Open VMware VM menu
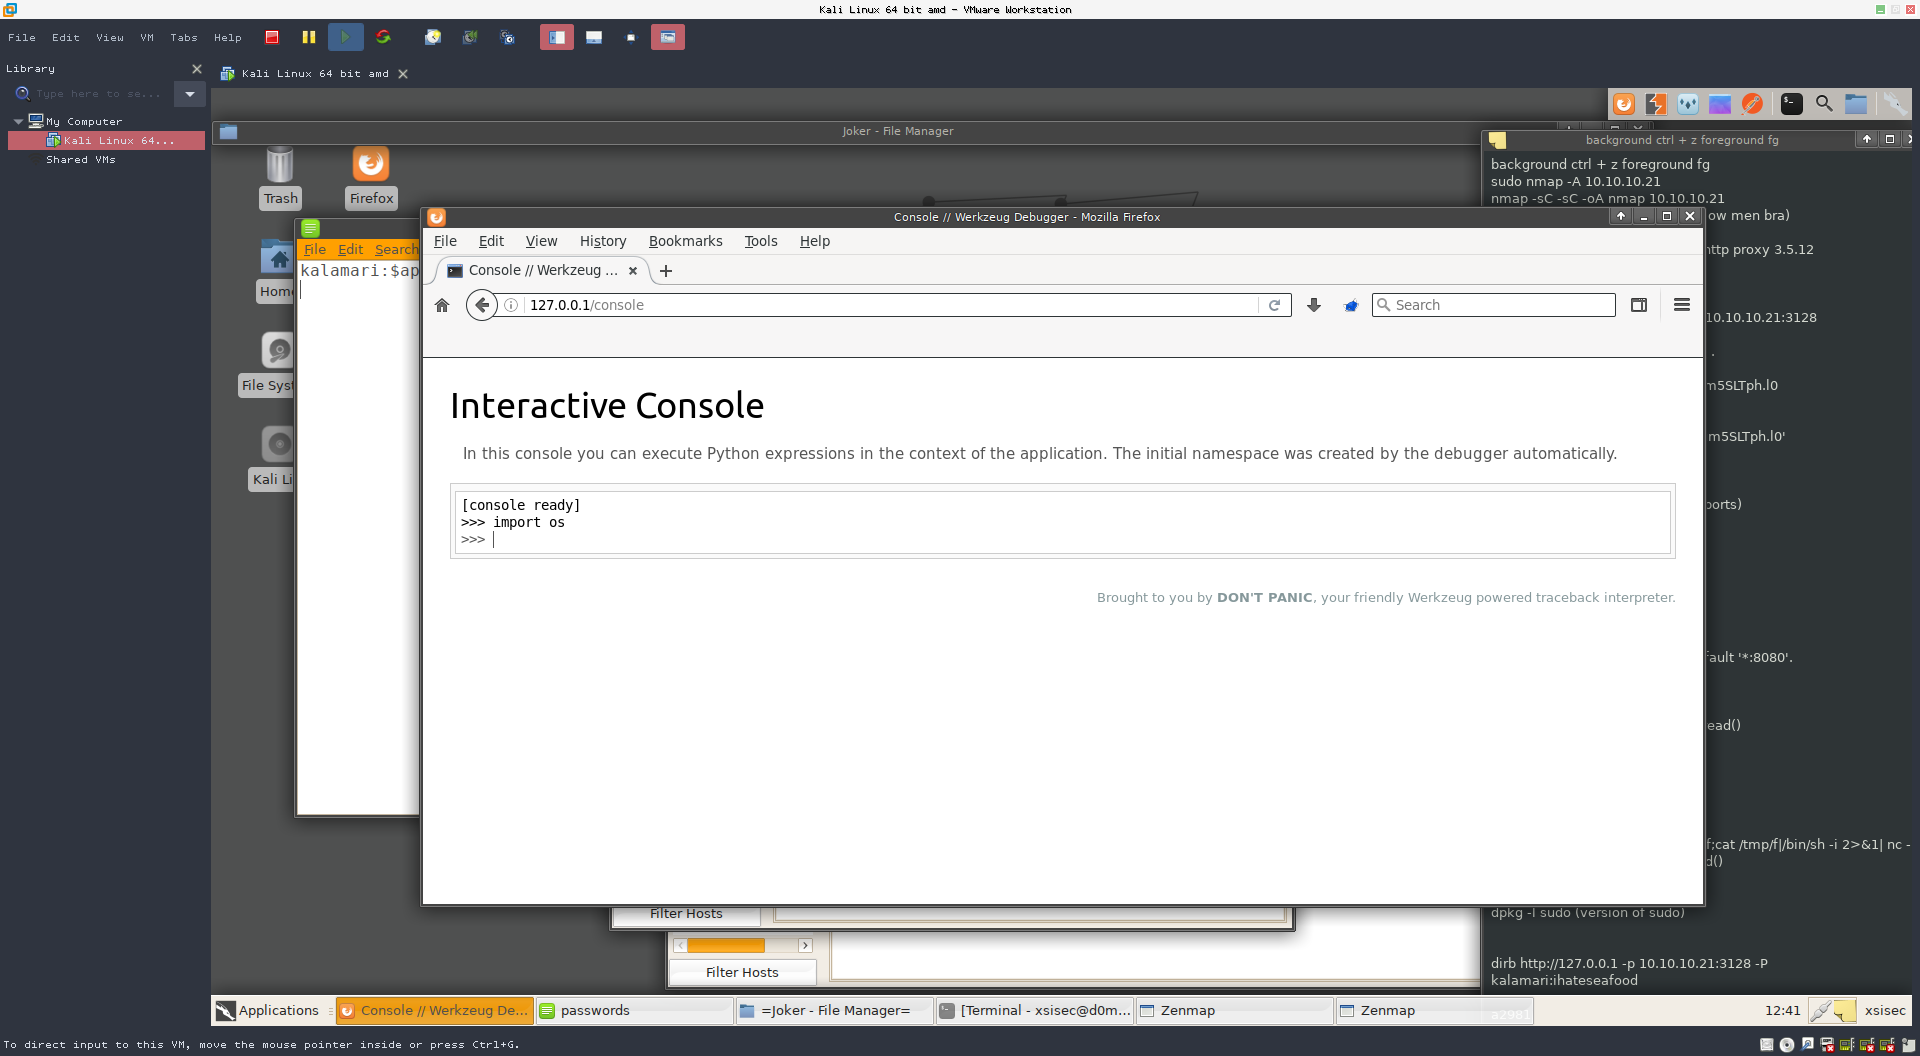This screenshot has width=1920, height=1056. click(x=147, y=38)
